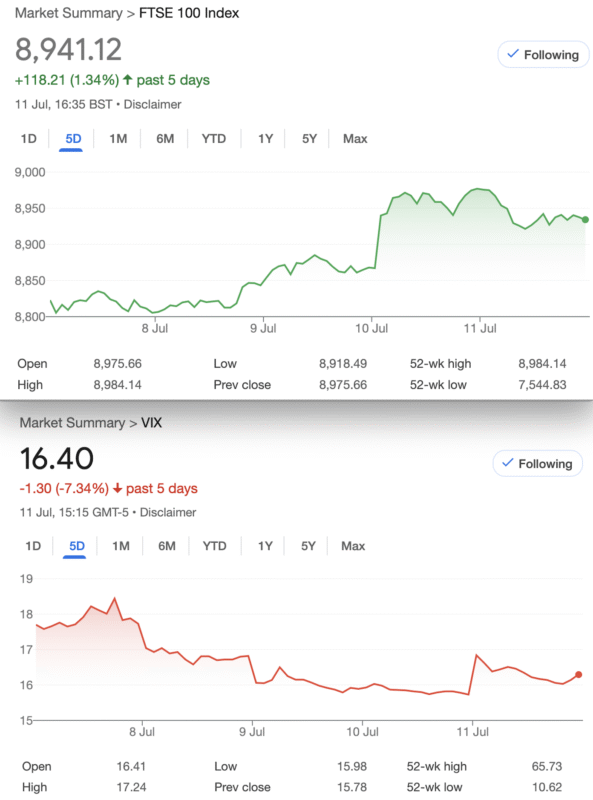
Task: Select 6M range tab on FTSE chart
Action: [165, 139]
